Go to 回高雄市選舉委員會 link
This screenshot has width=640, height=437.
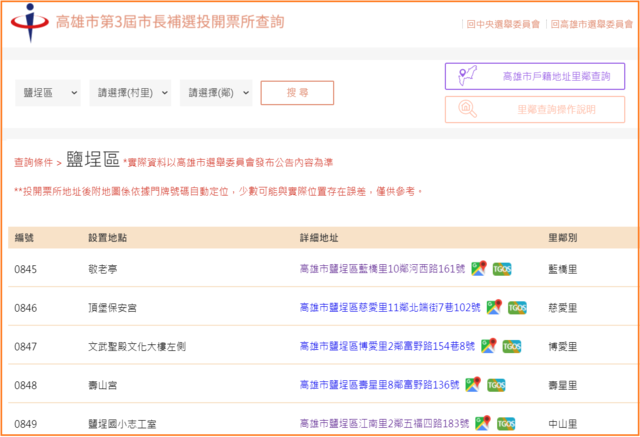[x=589, y=23]
